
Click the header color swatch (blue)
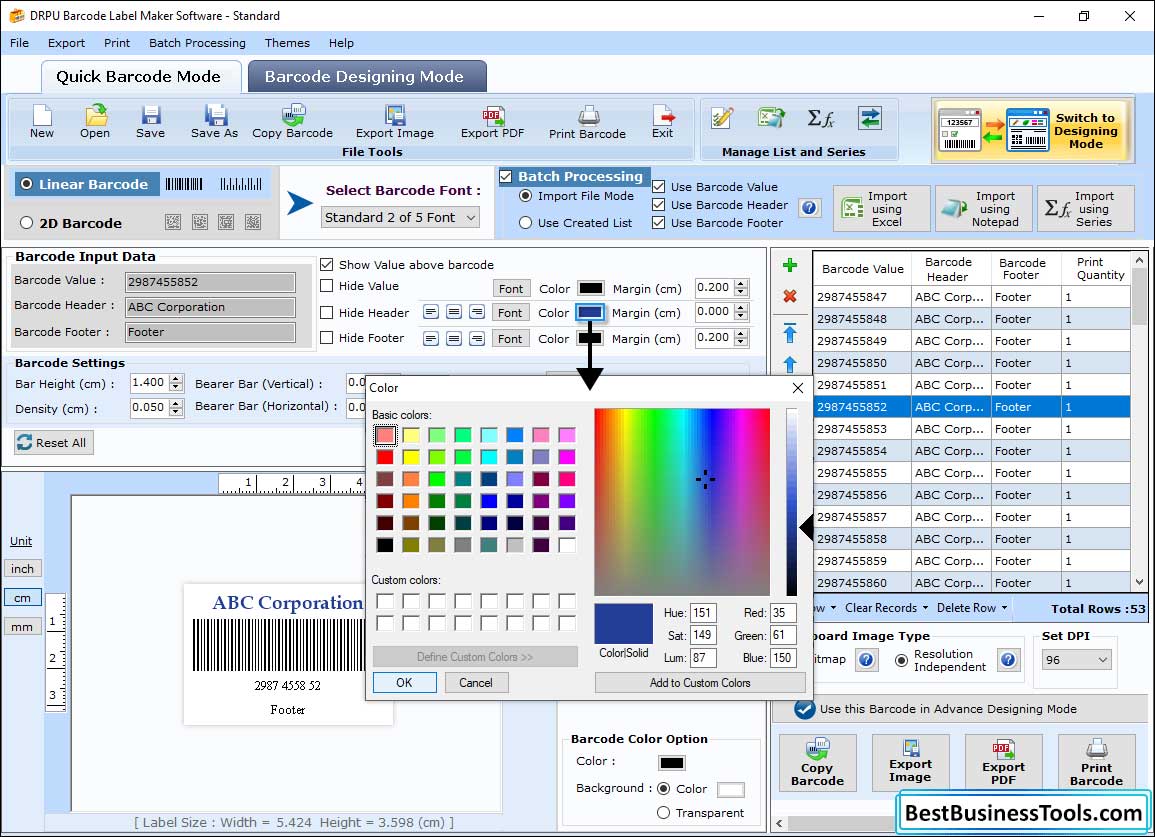click(x=590, y=312)
